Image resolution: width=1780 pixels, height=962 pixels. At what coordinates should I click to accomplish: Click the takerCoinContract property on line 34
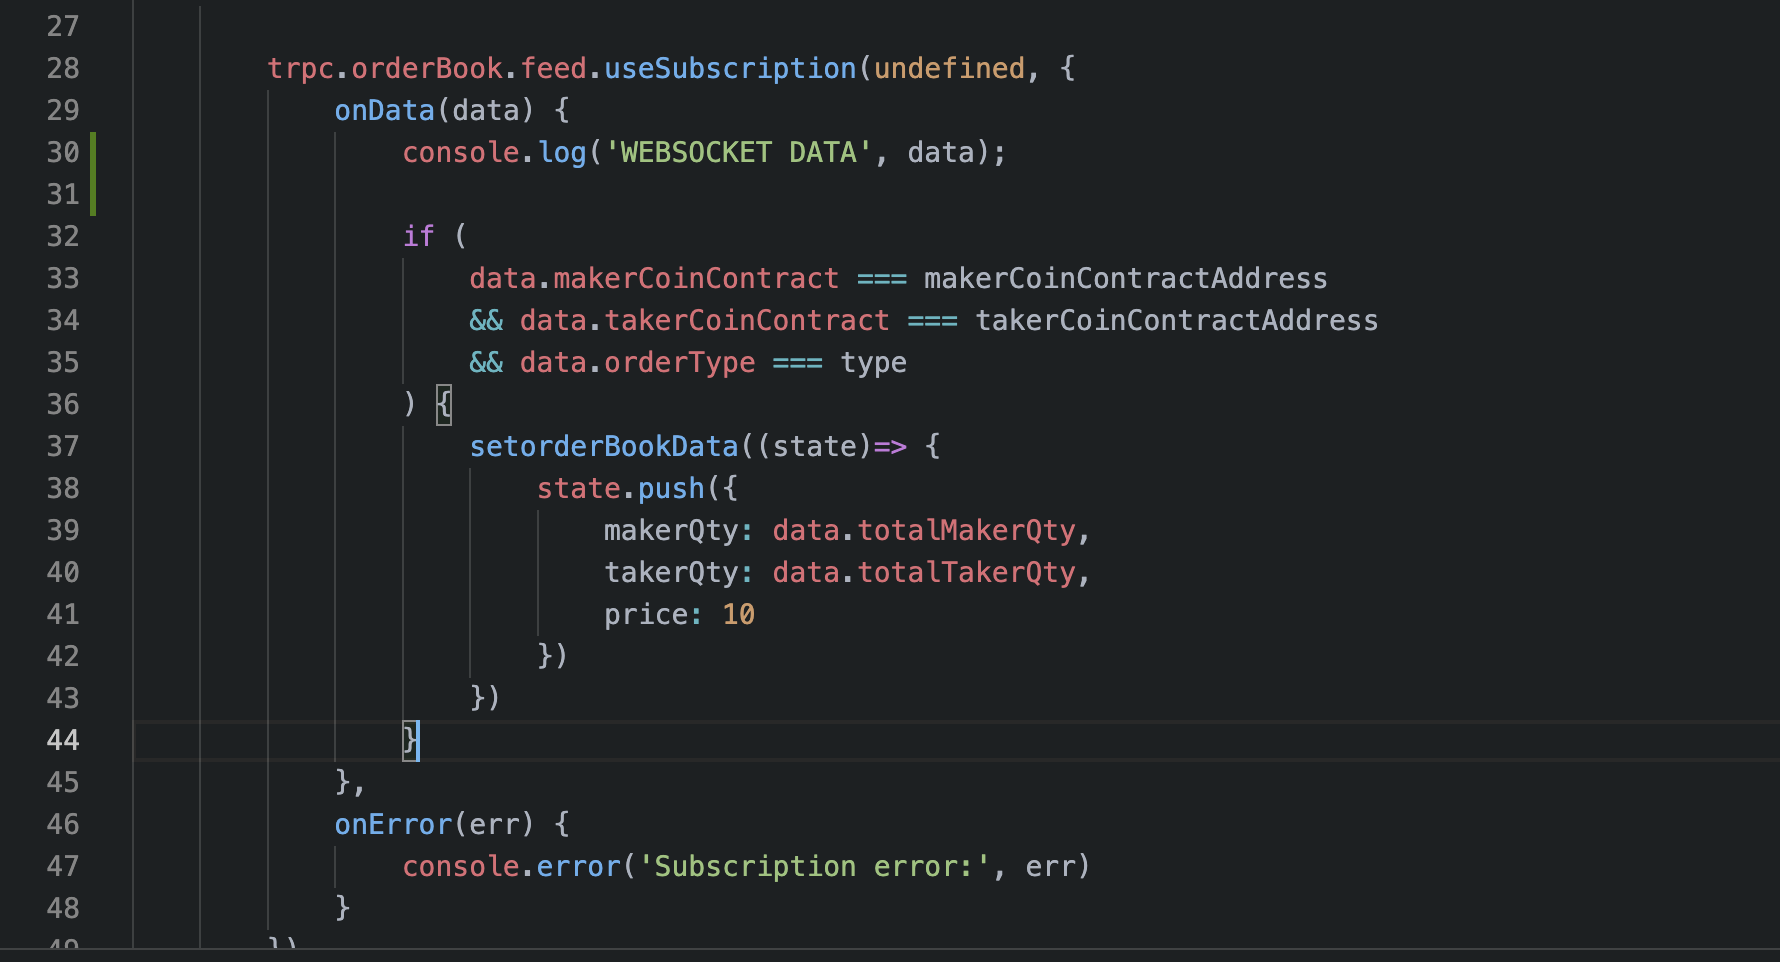[x=745, y=320]
